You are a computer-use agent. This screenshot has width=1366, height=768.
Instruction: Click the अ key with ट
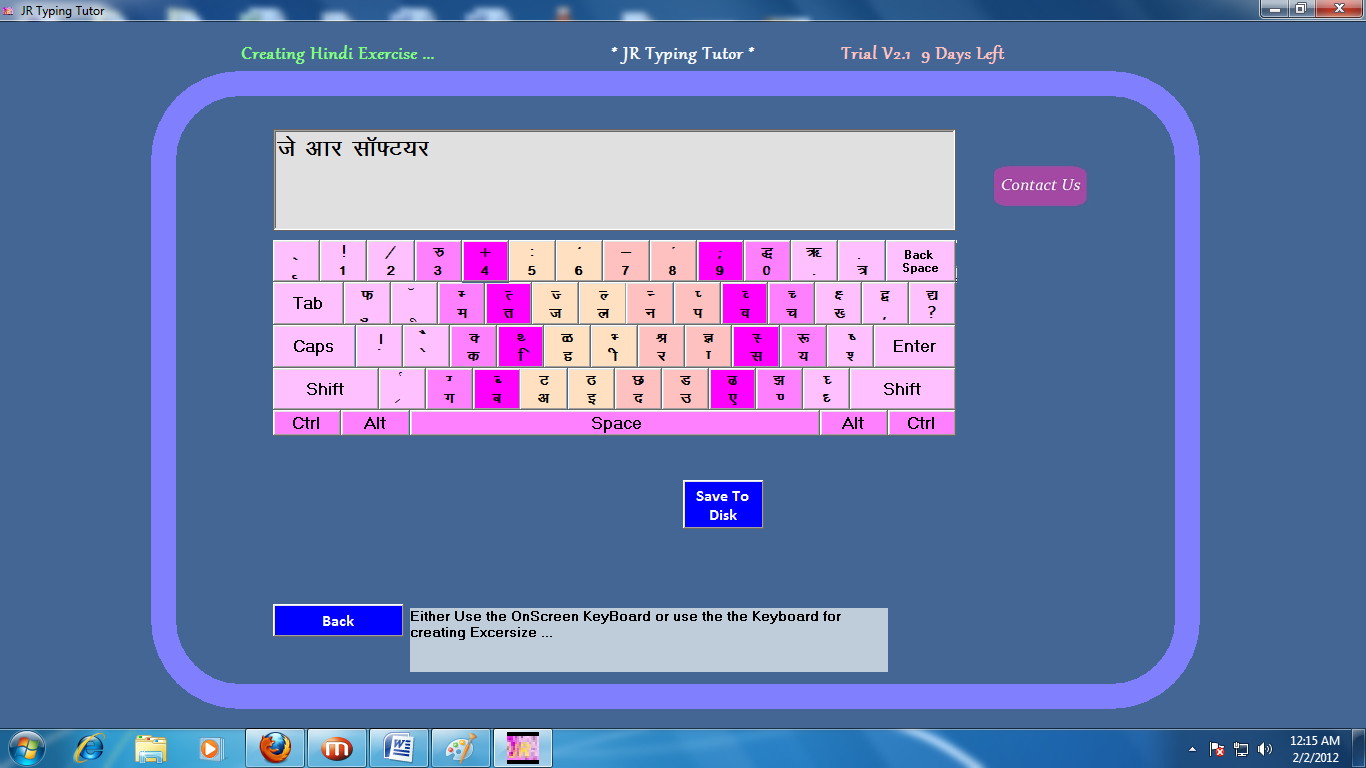[x=543, y=389]
